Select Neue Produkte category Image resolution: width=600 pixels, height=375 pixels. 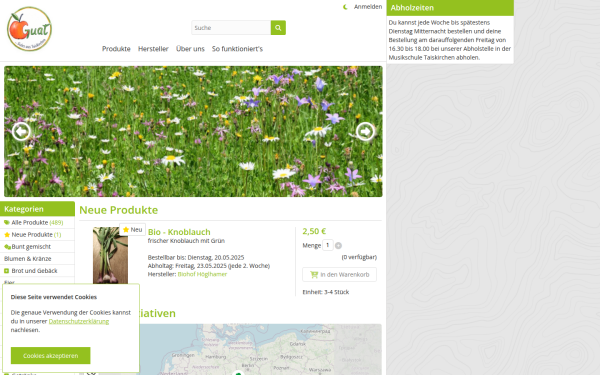tap(37, 235)
